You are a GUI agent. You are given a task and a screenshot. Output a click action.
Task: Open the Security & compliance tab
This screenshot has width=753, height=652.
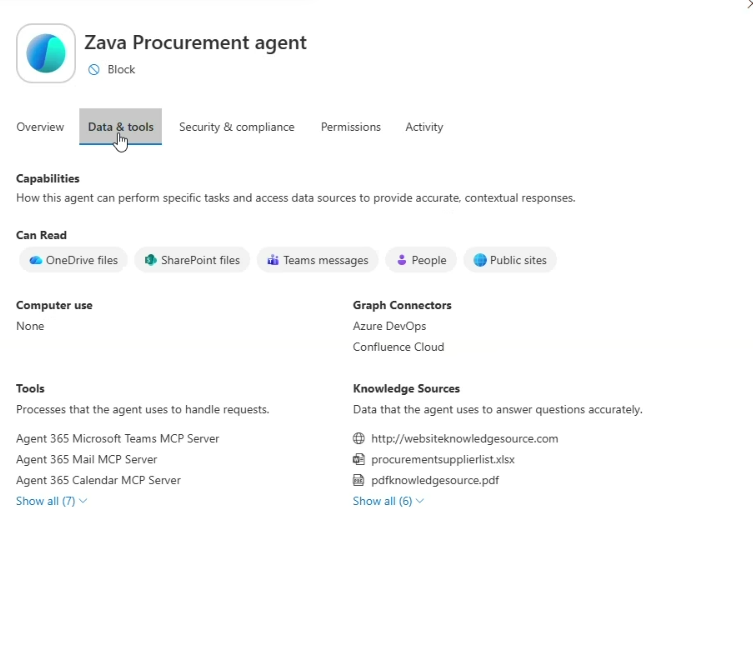pyautogui.click(x=236, y=127)
